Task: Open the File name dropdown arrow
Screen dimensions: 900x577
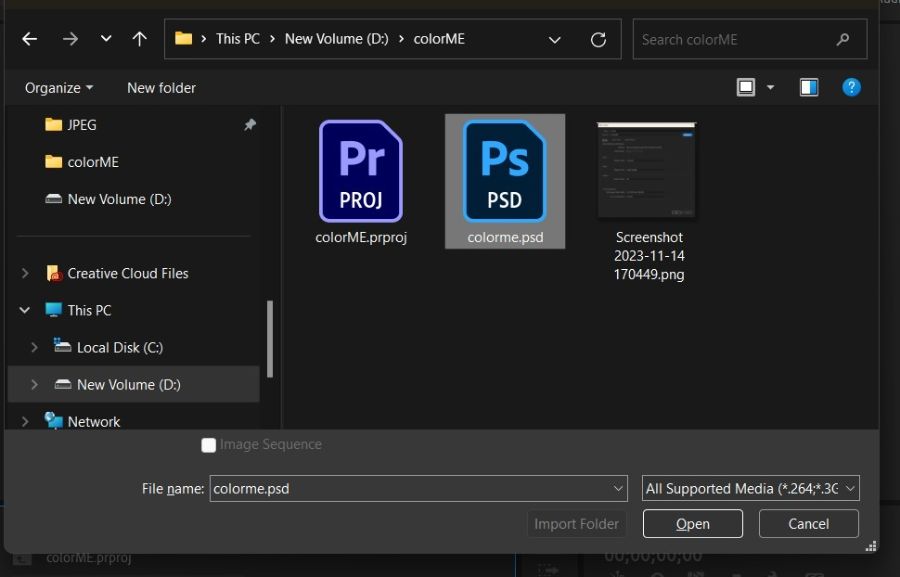Action: coord(618,489)
